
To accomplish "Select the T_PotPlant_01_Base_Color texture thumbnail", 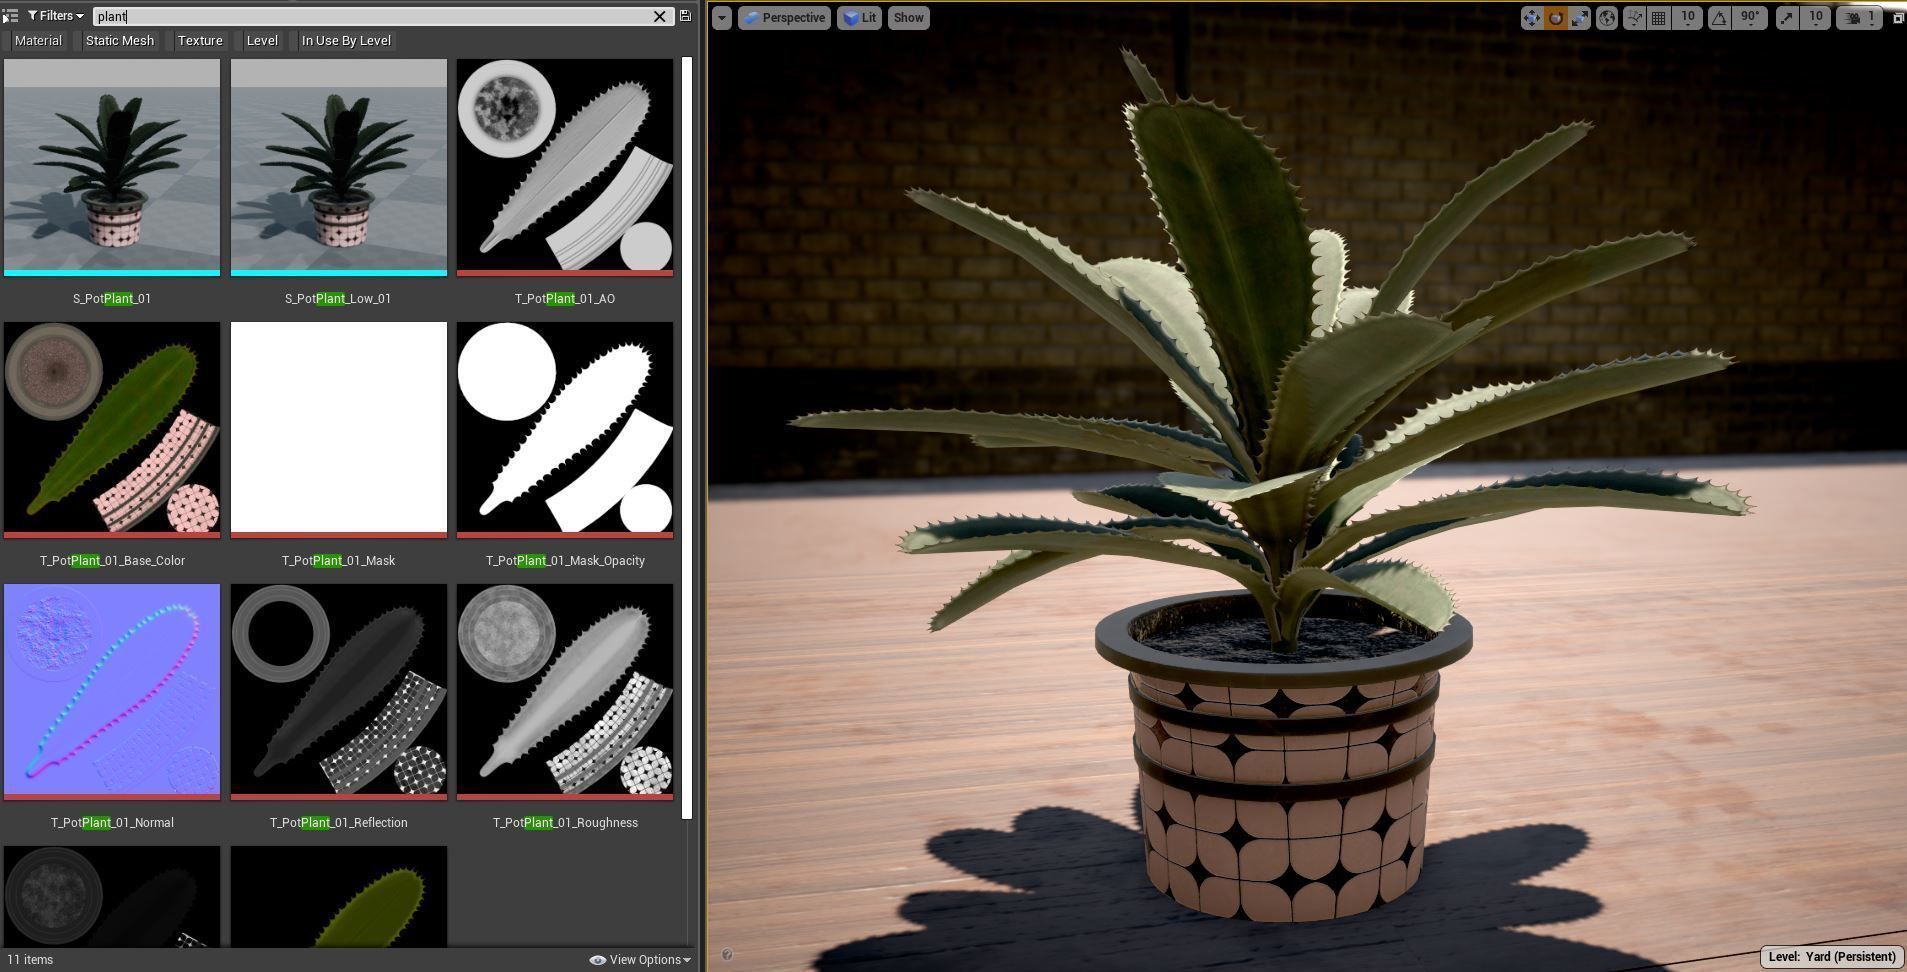I will click(x=112, y=430).
